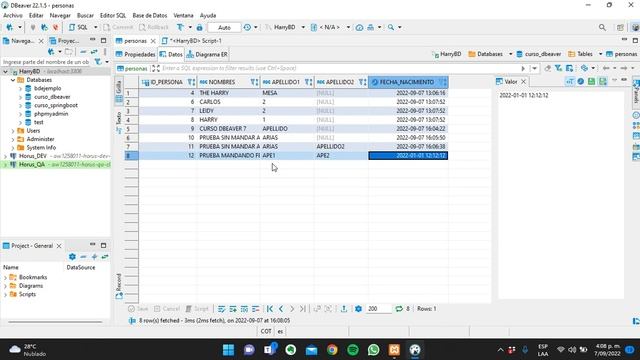Open the Ayuda menu

[208, 15]
